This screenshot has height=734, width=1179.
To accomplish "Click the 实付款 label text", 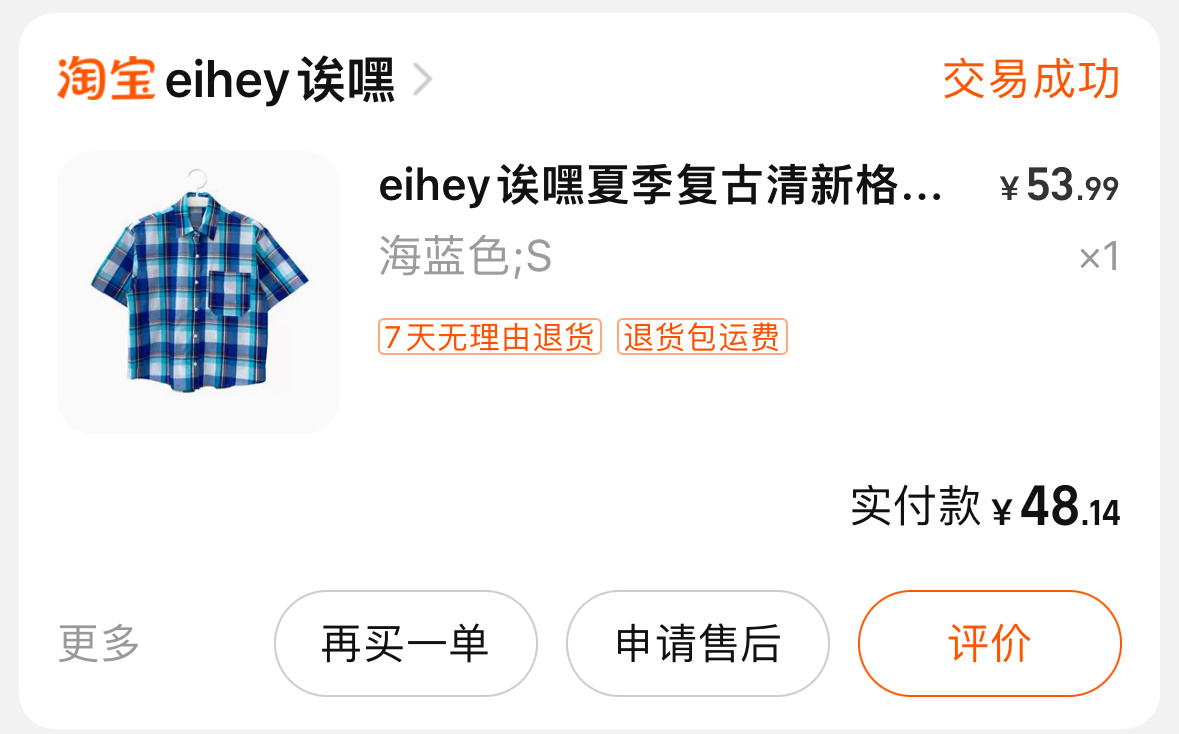I will coord(915,505).
